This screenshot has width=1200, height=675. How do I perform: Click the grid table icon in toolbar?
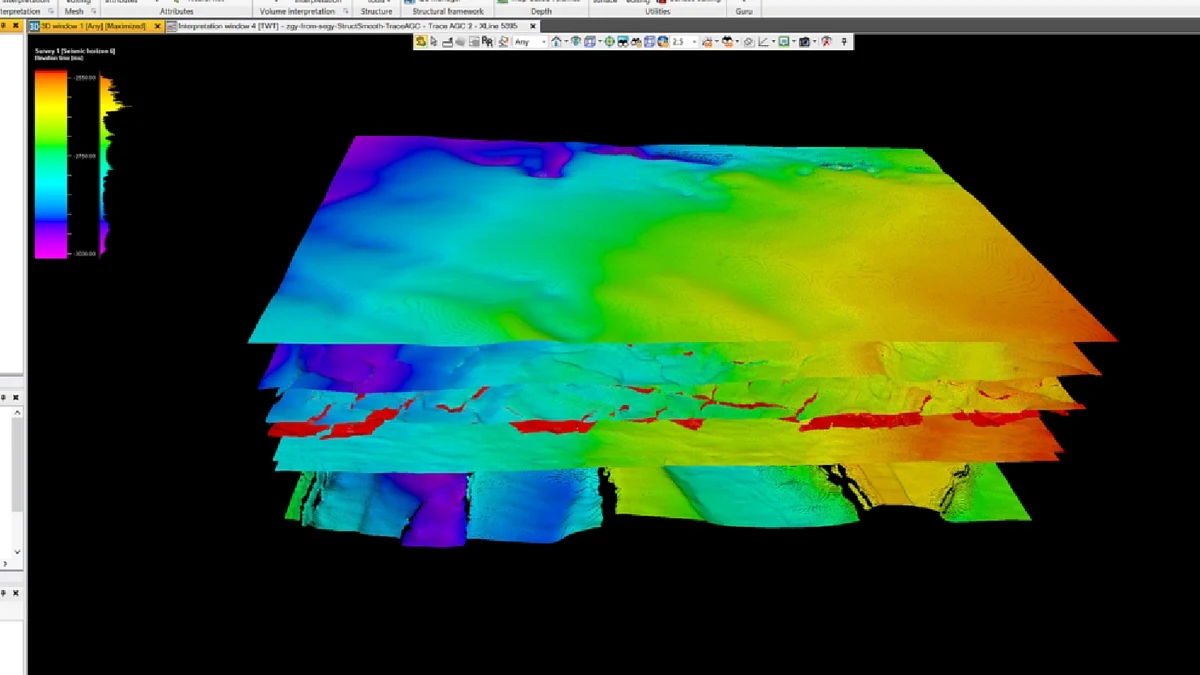473,42
